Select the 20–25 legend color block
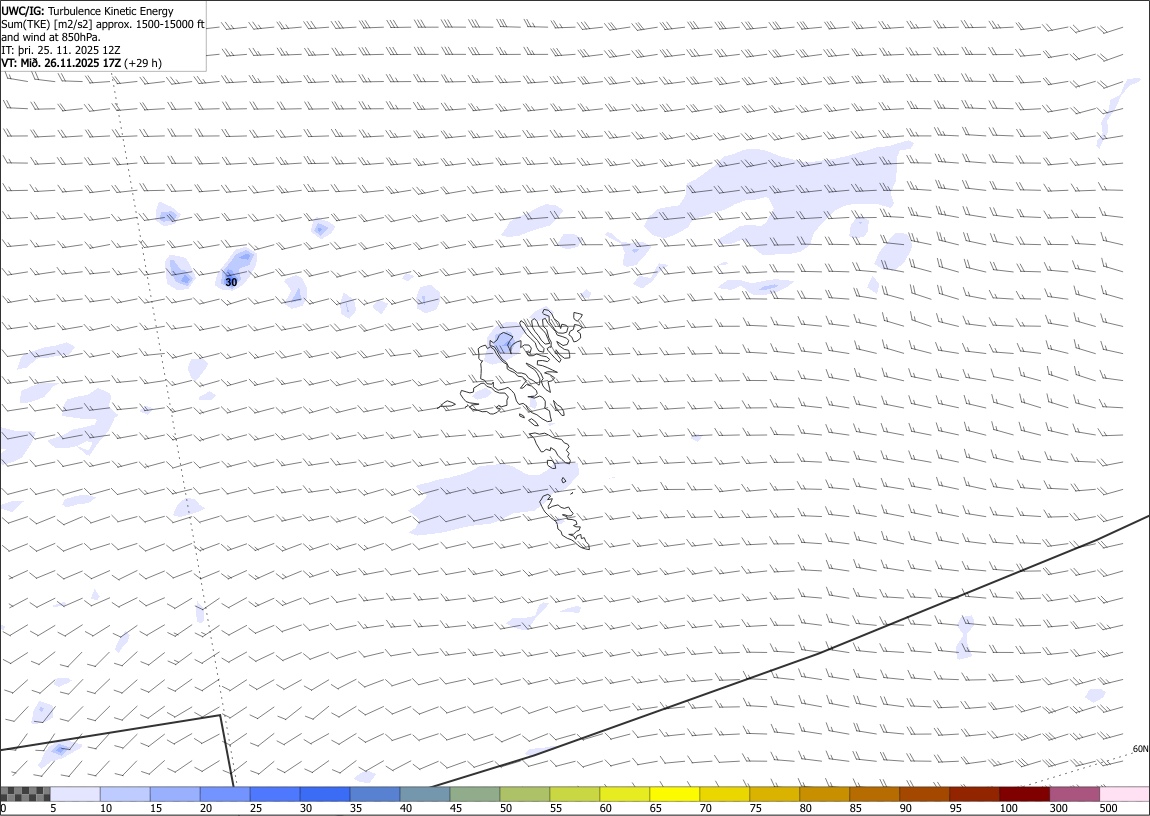1150x816 pixels. coord(225,794)
